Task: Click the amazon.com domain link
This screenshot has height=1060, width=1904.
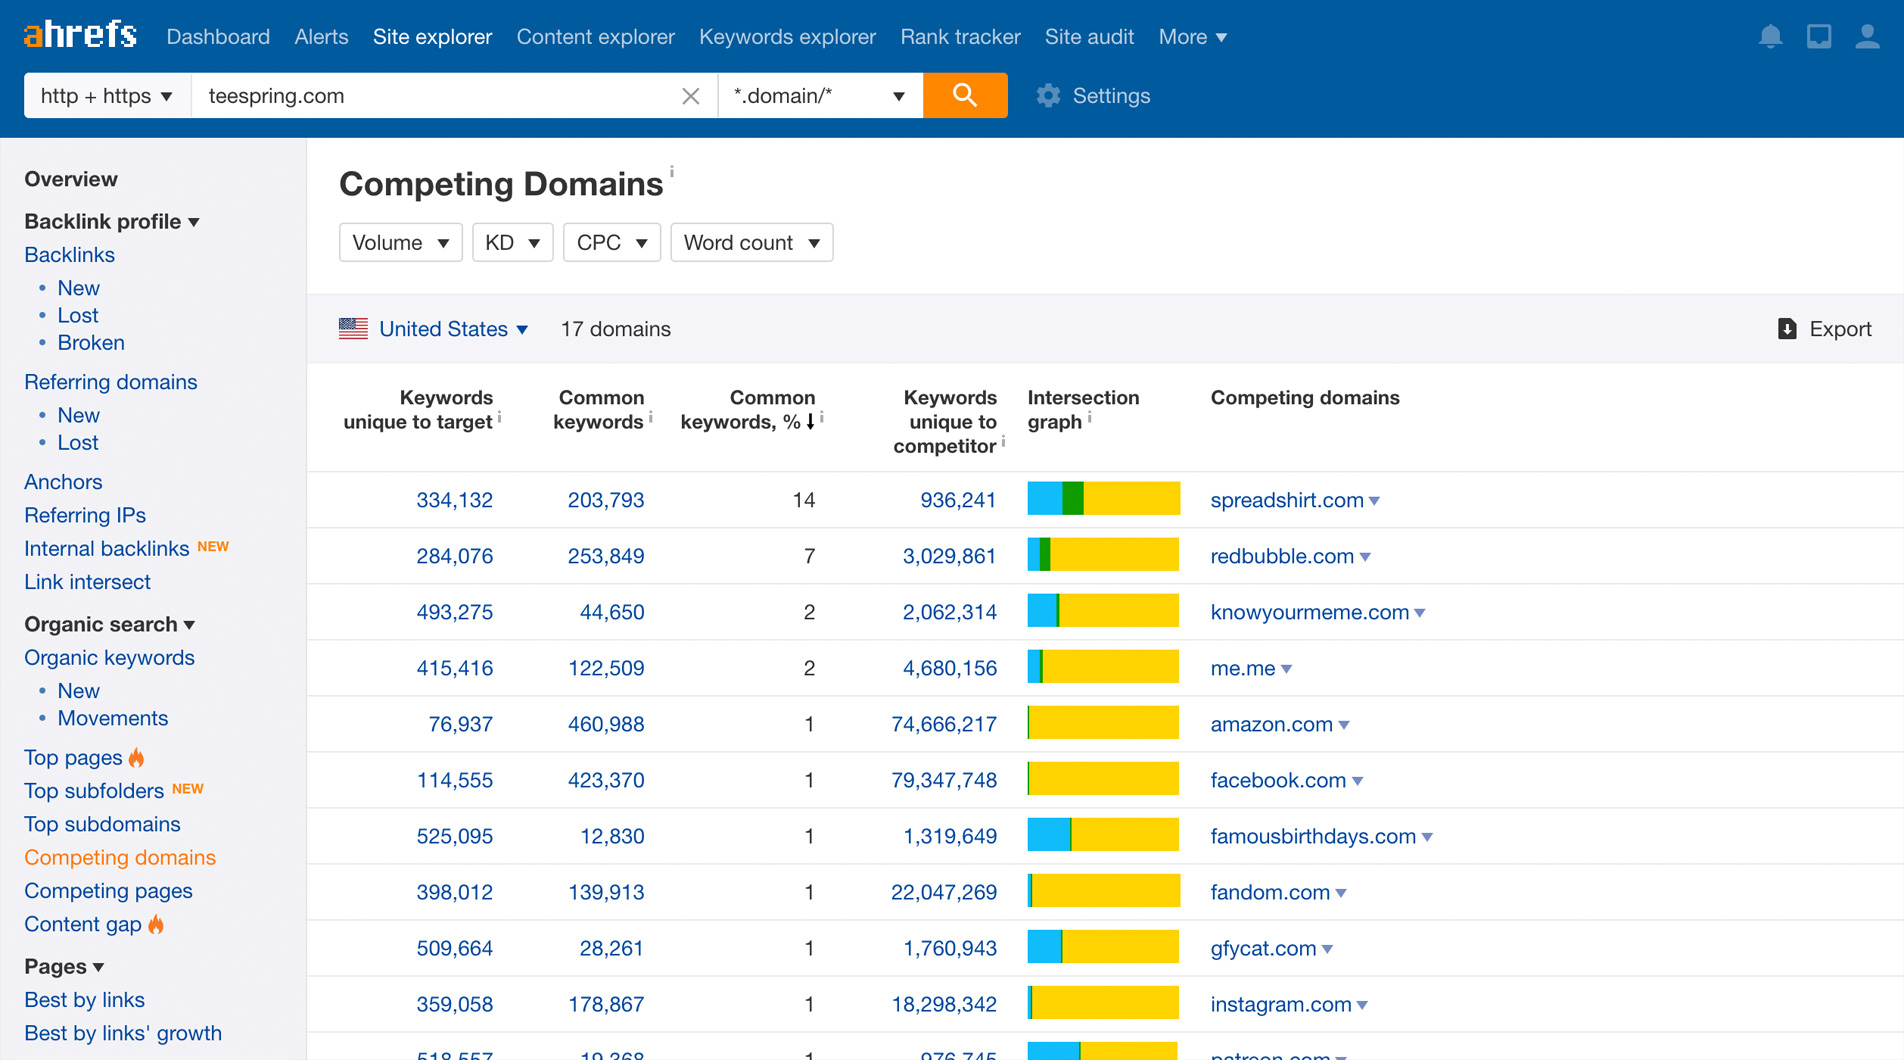Action: pos(1271,724)
